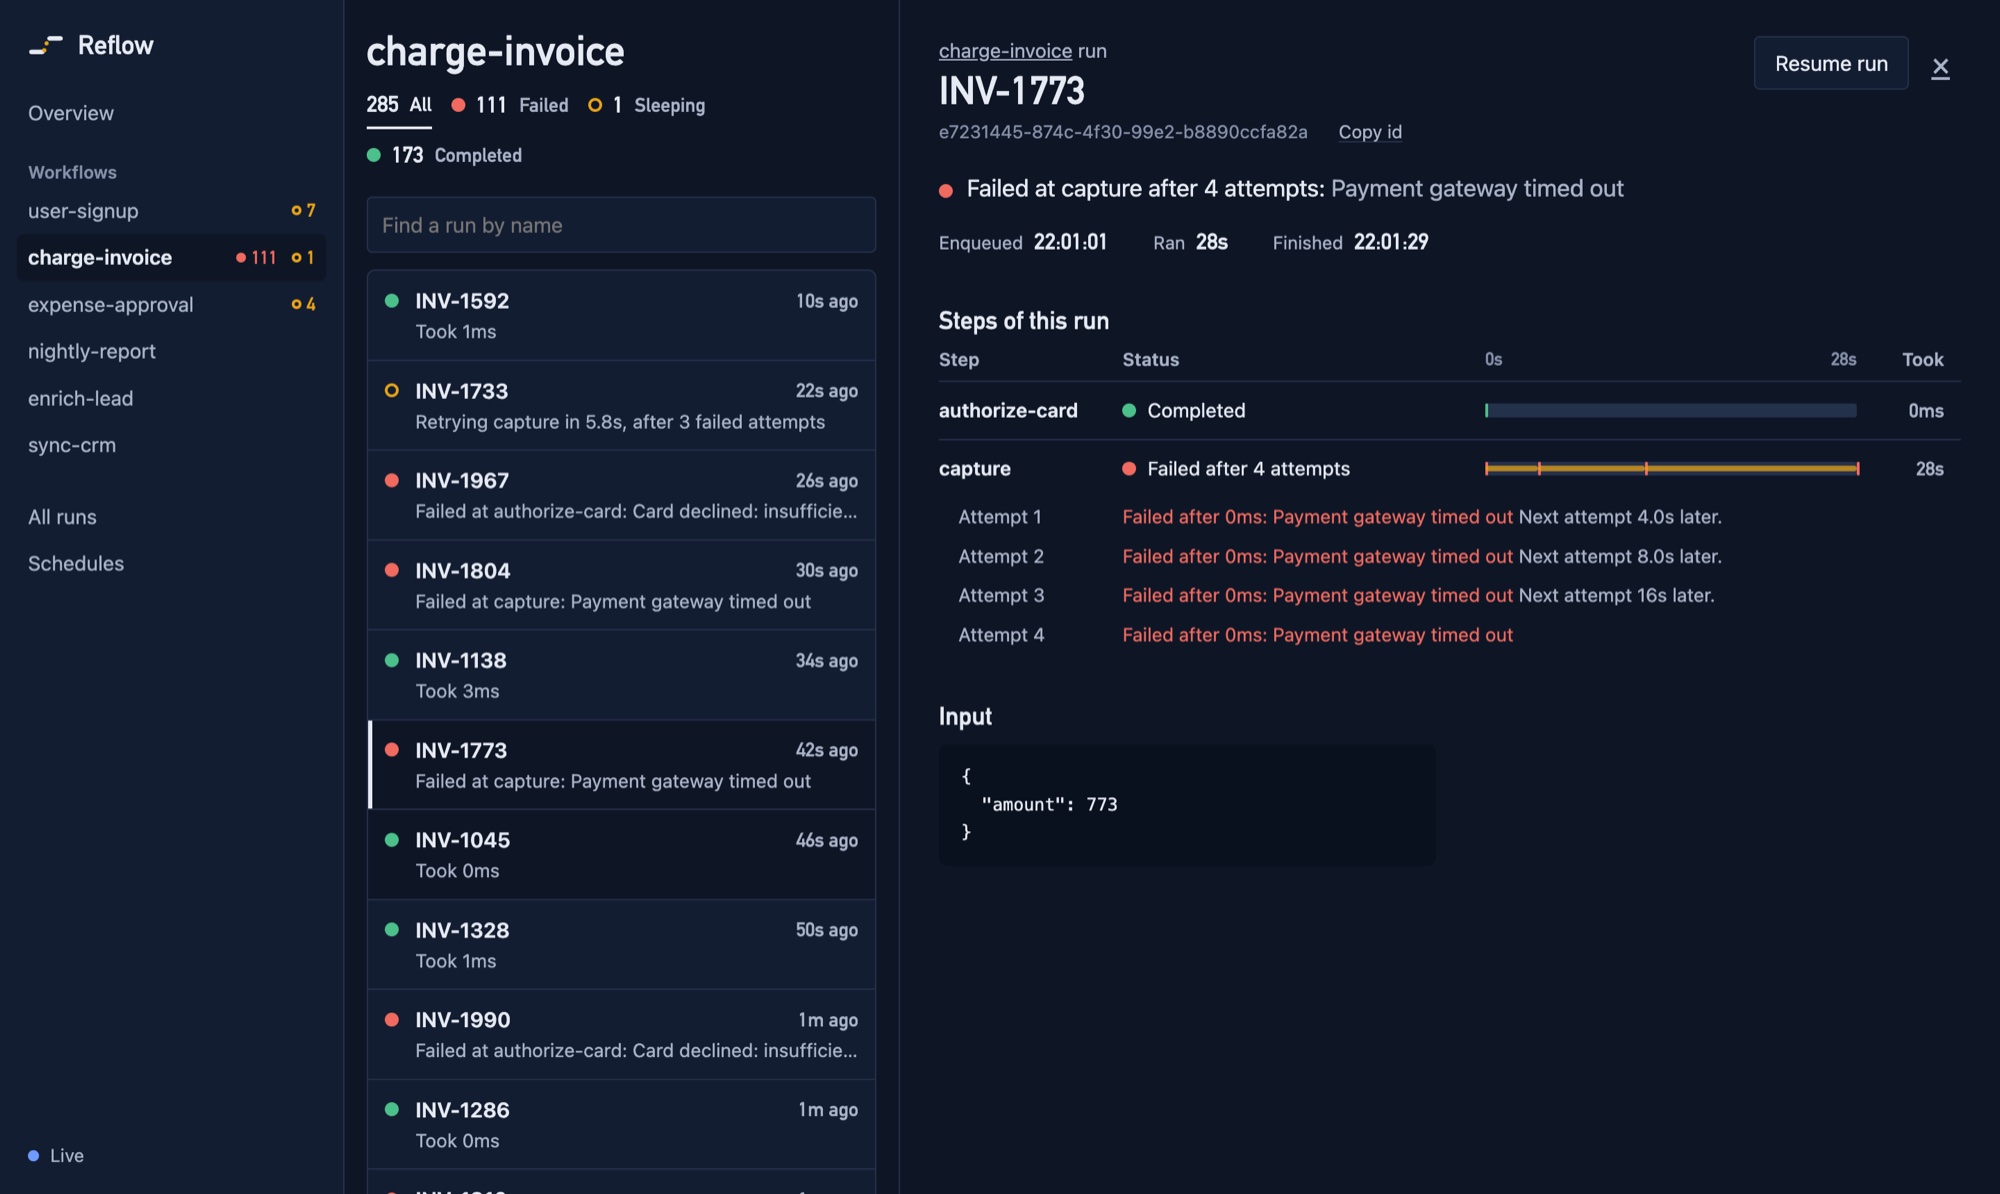This screenshot has width=2000, height=1194.
Task: Copy the run id via Copy id
Action: [x=1370, y=132]
